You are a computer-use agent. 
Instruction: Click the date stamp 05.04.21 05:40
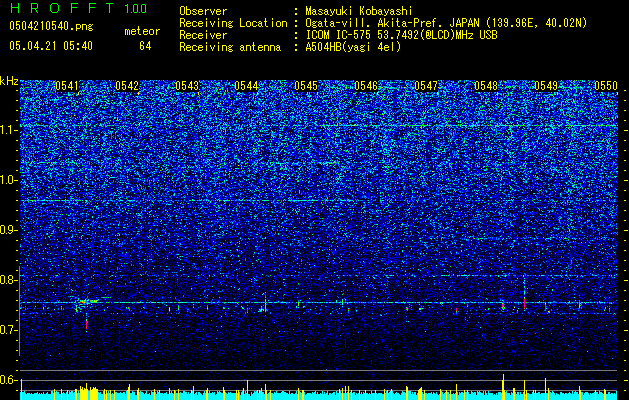coord(51,46)
